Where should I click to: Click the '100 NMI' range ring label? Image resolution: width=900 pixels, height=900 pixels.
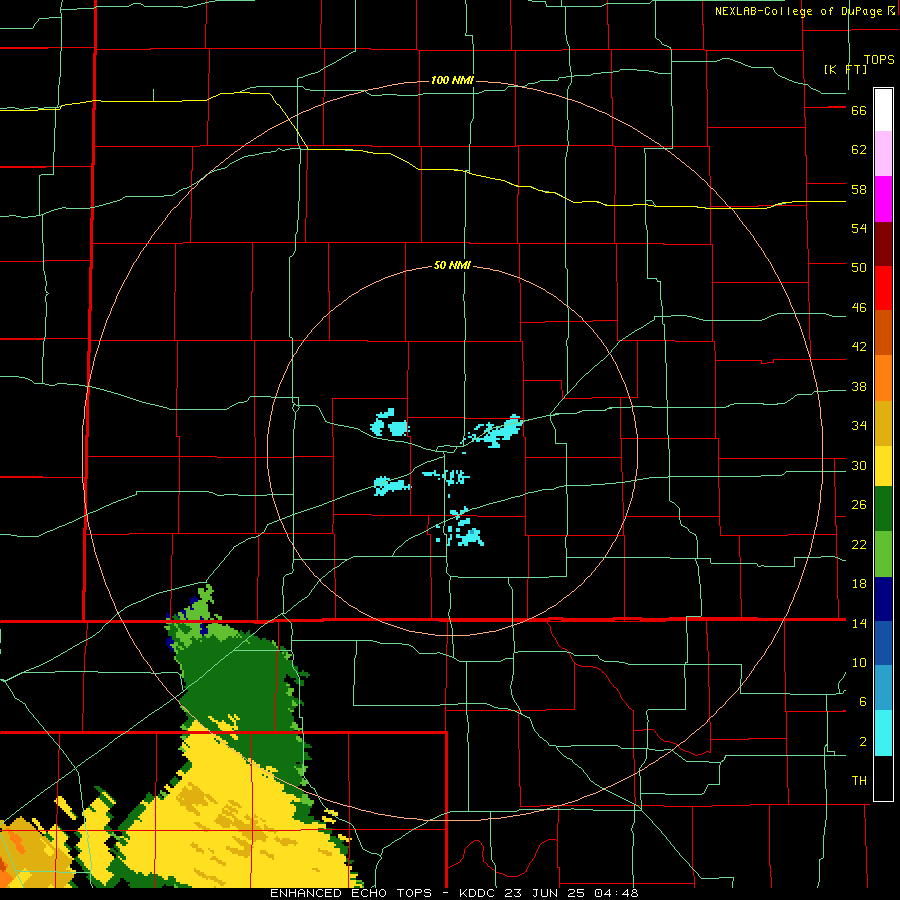[x=452, y=80]
